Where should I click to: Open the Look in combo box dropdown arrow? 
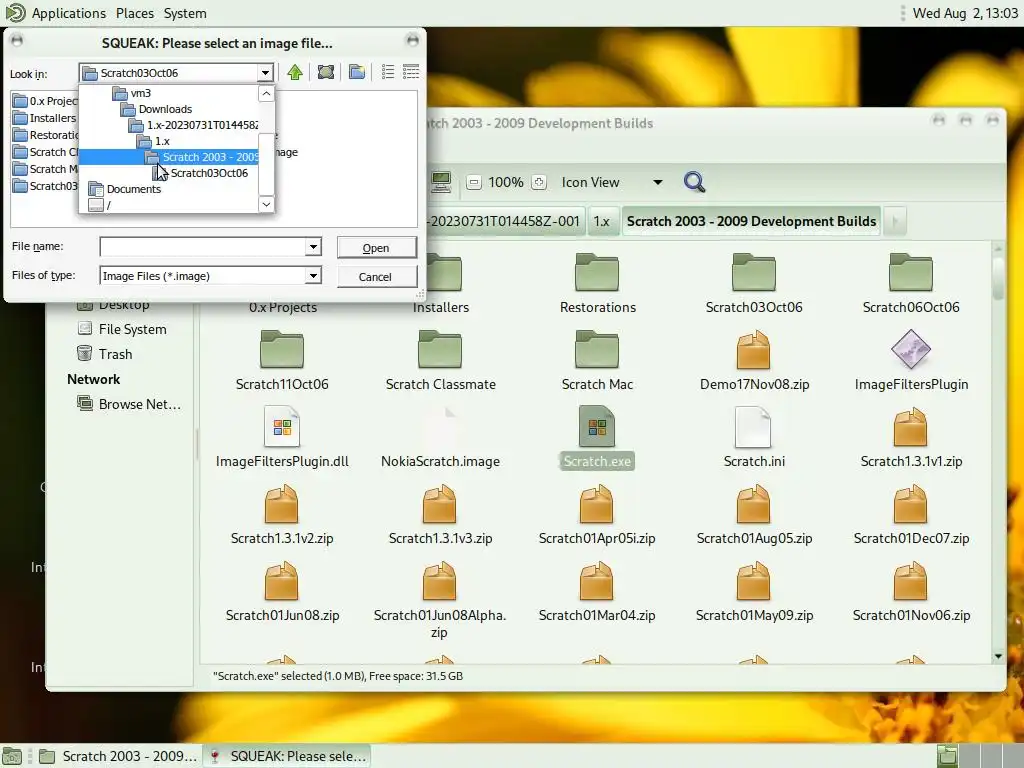pyautogui.click(x=265, y=72)
